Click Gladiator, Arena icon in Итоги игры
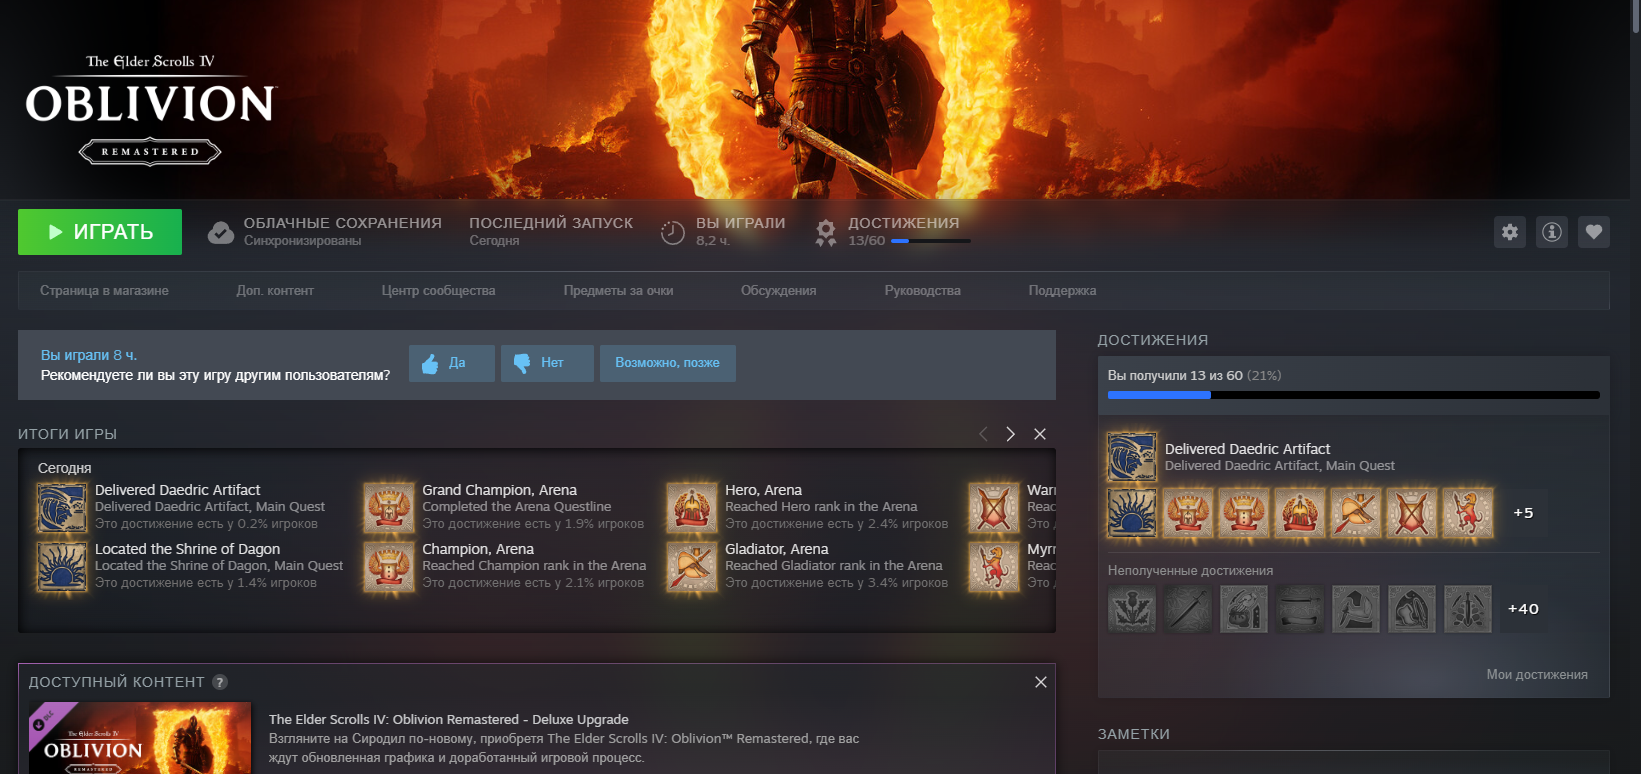The image size is (1641, 774). (x=692, y=566)
